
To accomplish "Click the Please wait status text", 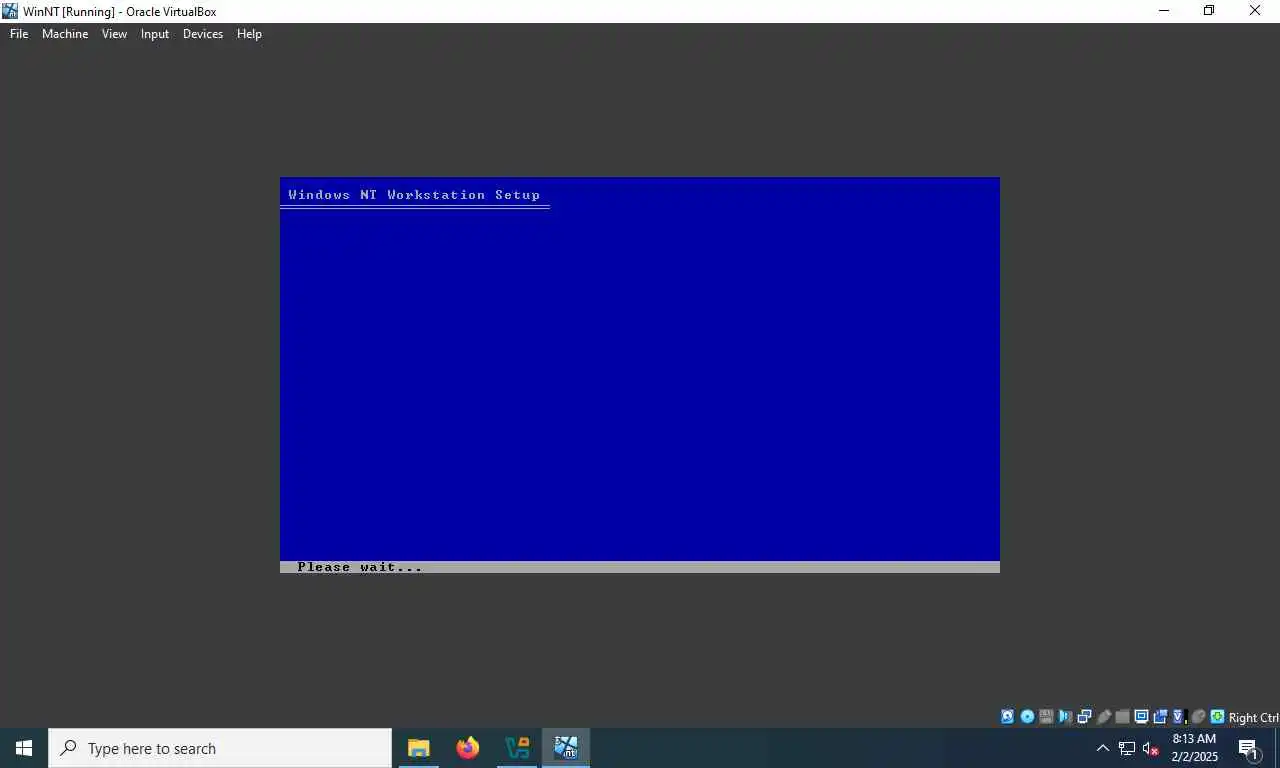I will 360,567.
